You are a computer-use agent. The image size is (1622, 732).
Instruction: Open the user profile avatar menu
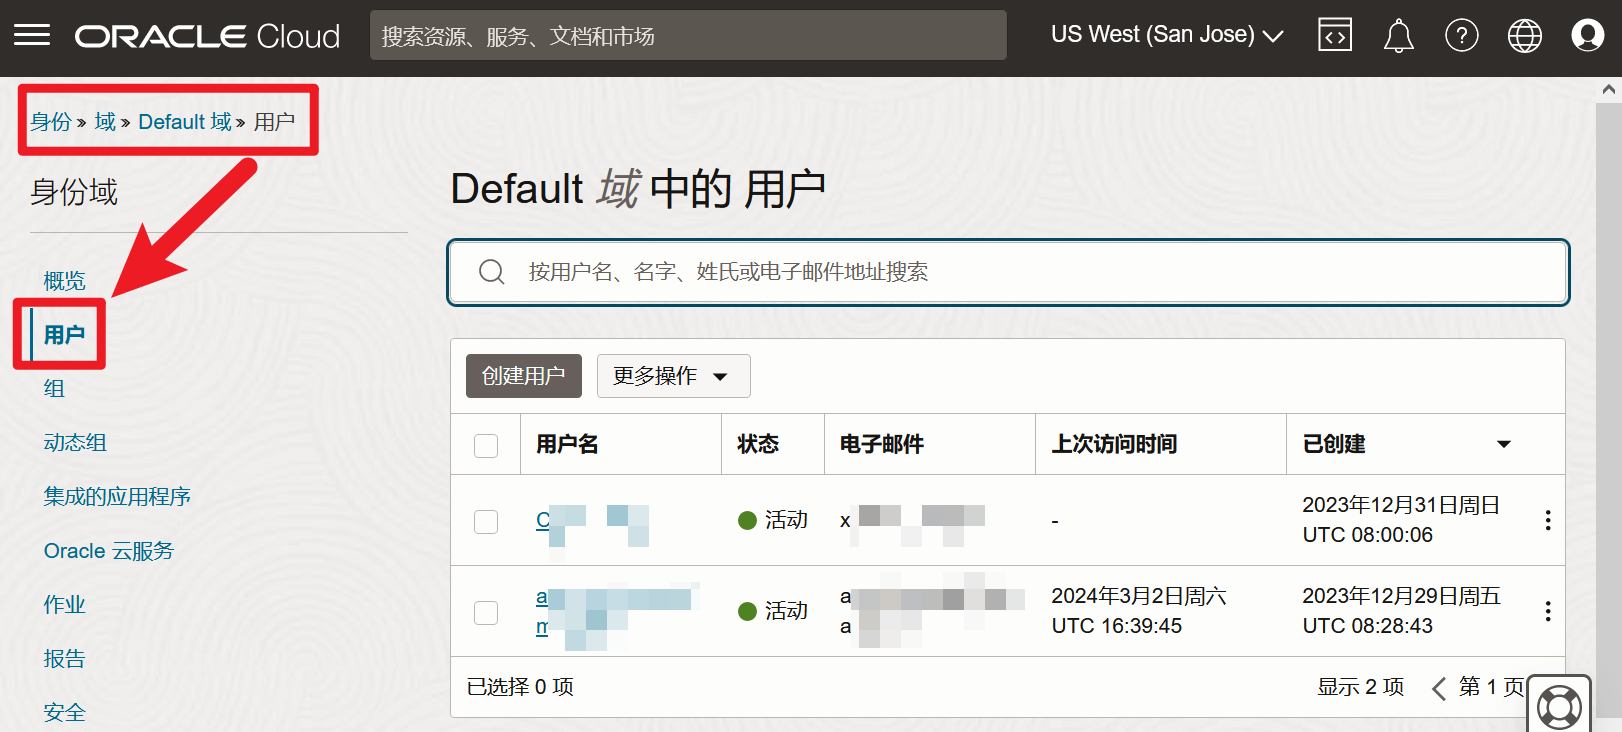click(1587, 36)
